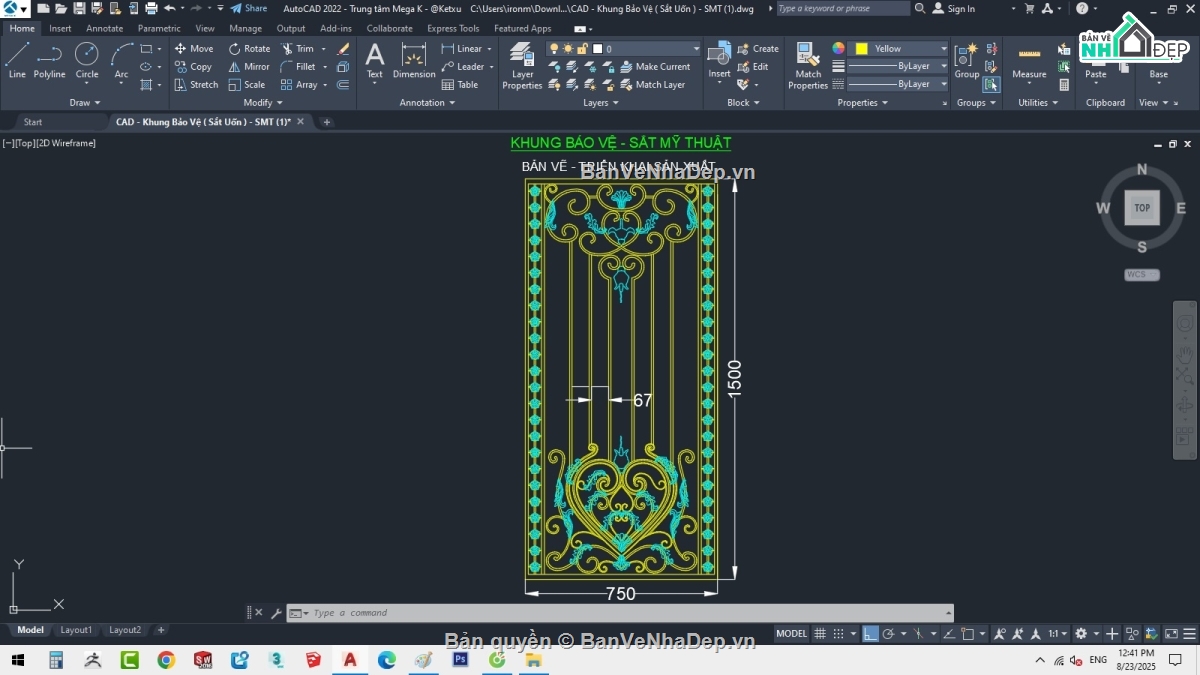Open the Express Tools tab
The image size is (1200, 675).
click(453, 28)
